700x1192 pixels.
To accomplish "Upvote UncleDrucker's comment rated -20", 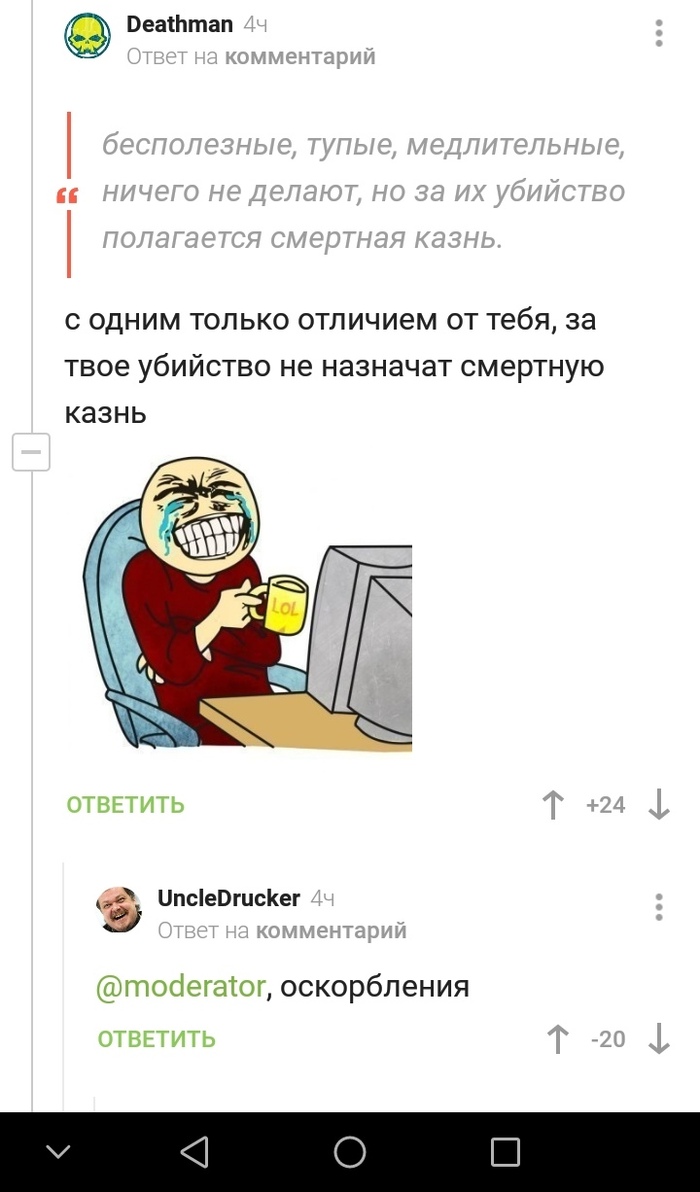I will (558, 1038).
